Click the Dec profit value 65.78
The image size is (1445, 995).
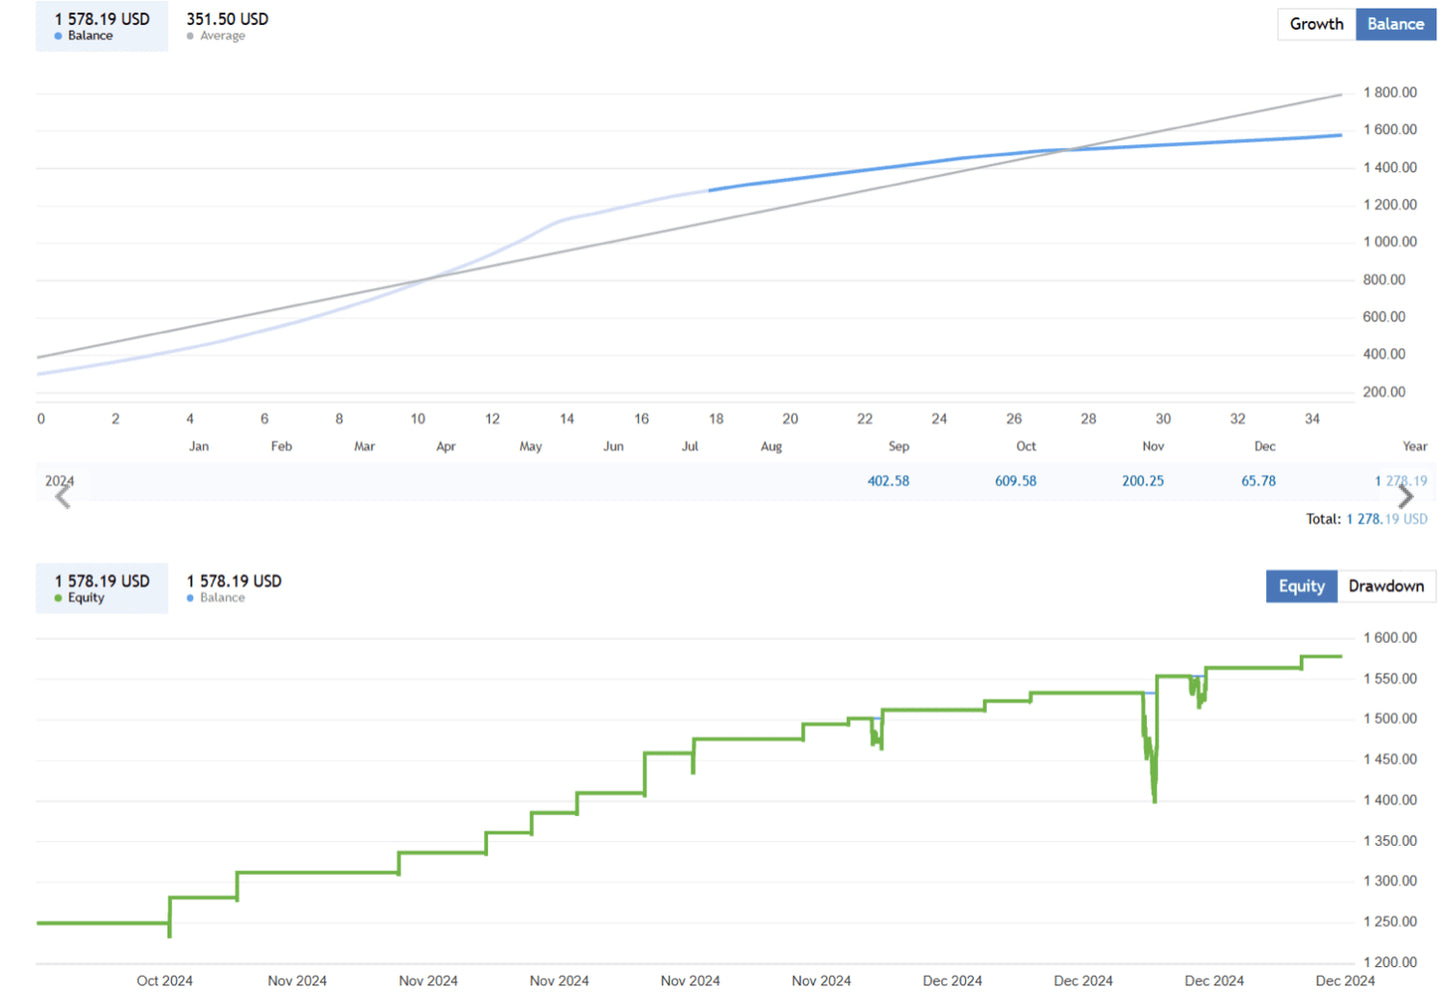[x=1258, y=481]
